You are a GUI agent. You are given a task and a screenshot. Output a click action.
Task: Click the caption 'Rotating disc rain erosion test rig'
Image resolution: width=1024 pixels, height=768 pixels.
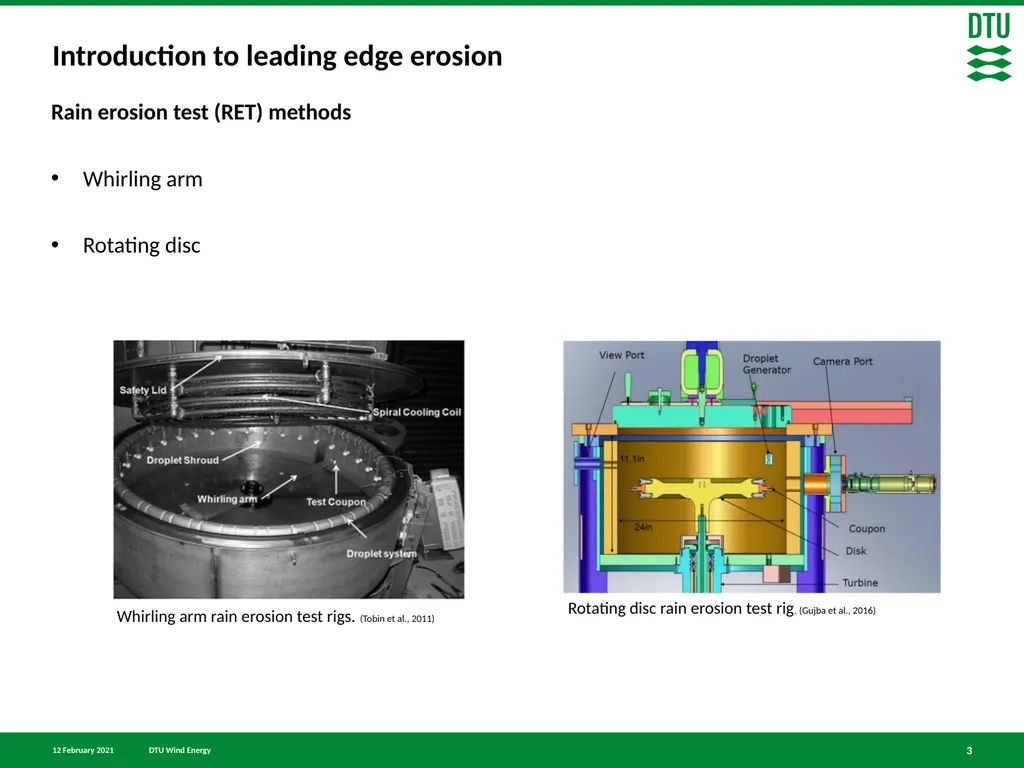(x=680, y=608)
